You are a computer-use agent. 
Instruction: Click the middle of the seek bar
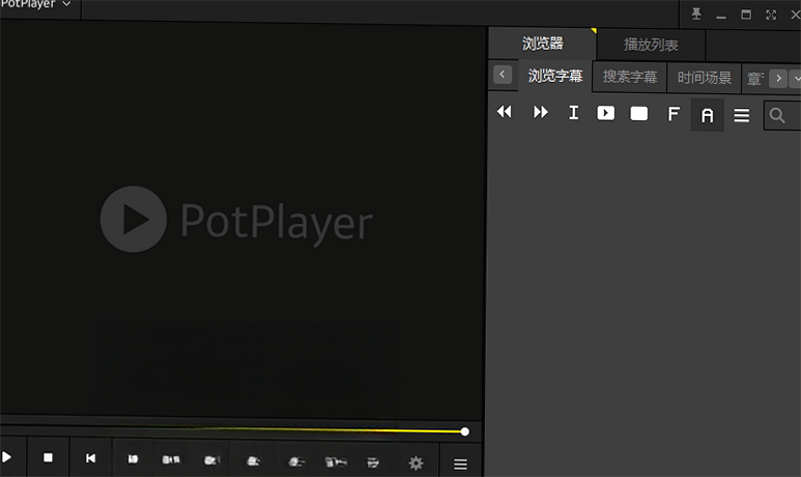pyautogui.click(x=232, y=429)
